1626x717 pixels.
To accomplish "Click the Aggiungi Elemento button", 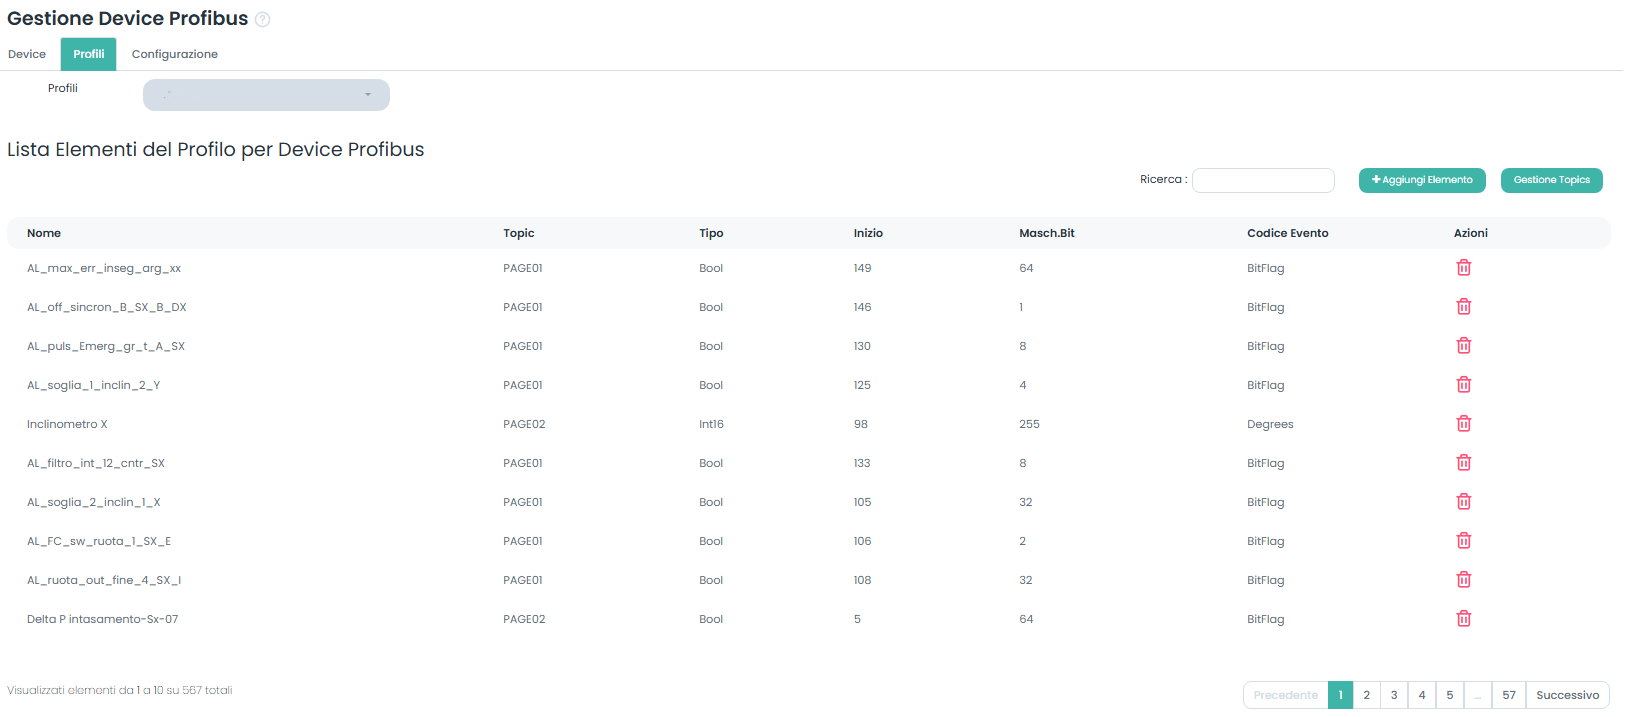I will [1421, 180].
